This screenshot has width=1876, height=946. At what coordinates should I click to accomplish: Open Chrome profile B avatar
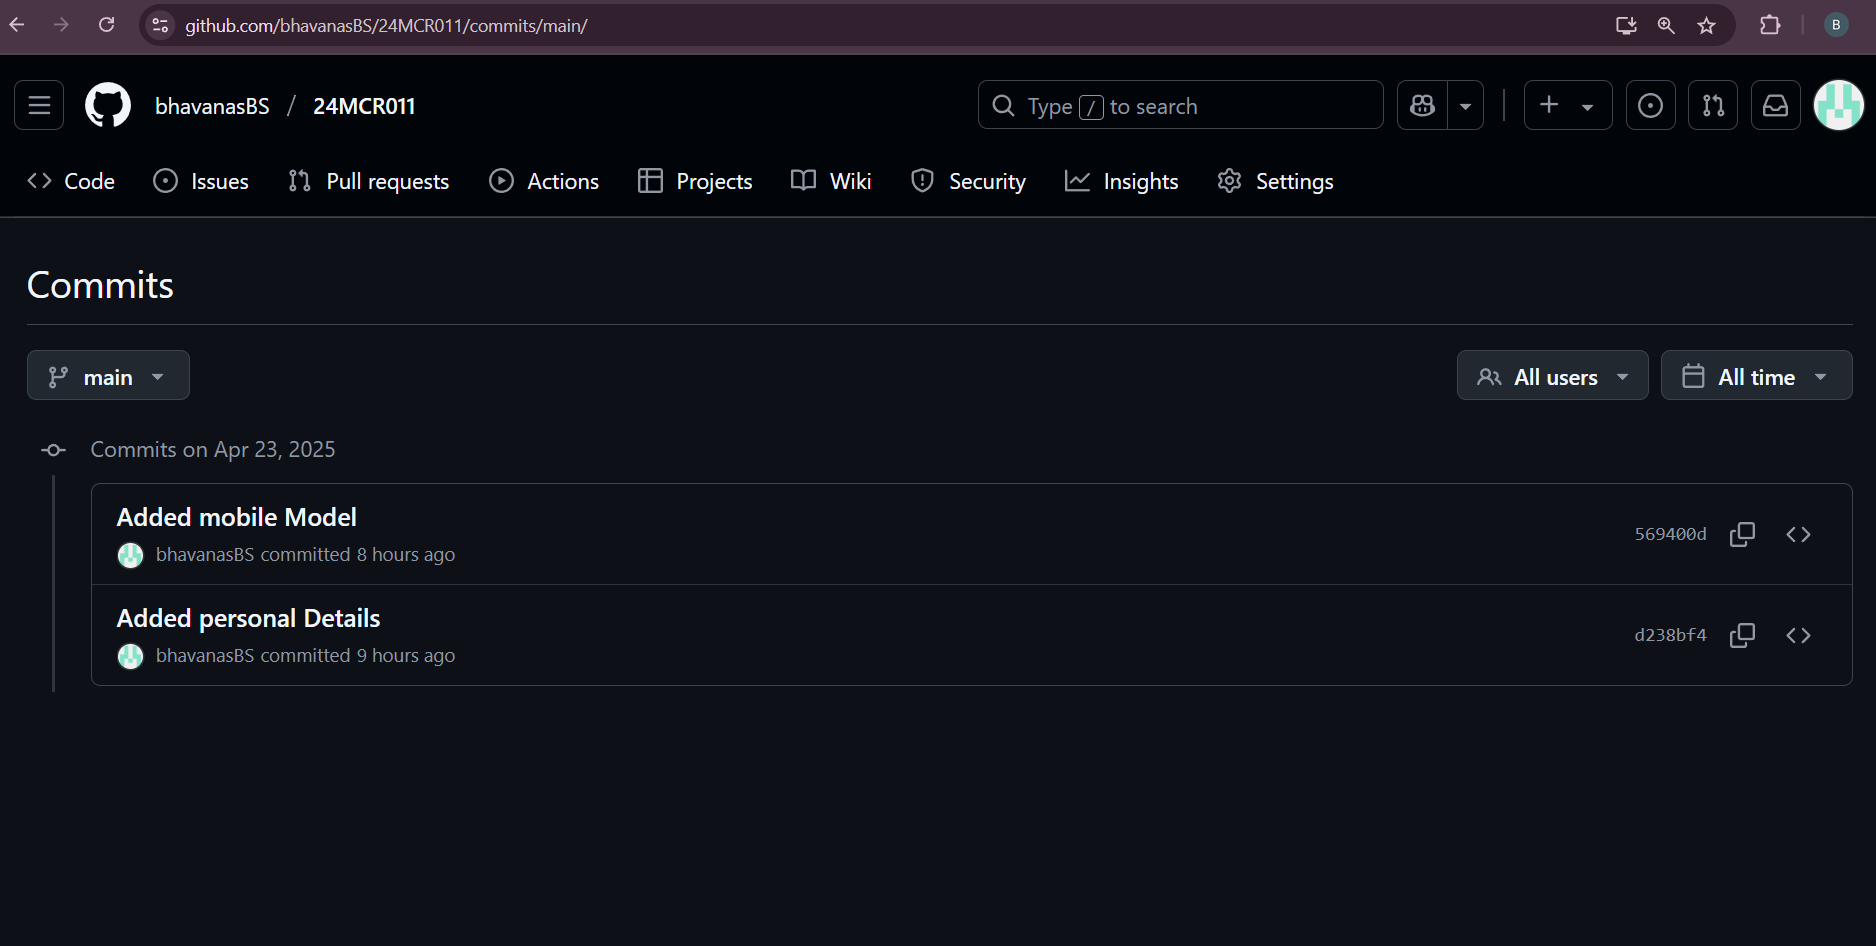click(x=1836, y=25)
